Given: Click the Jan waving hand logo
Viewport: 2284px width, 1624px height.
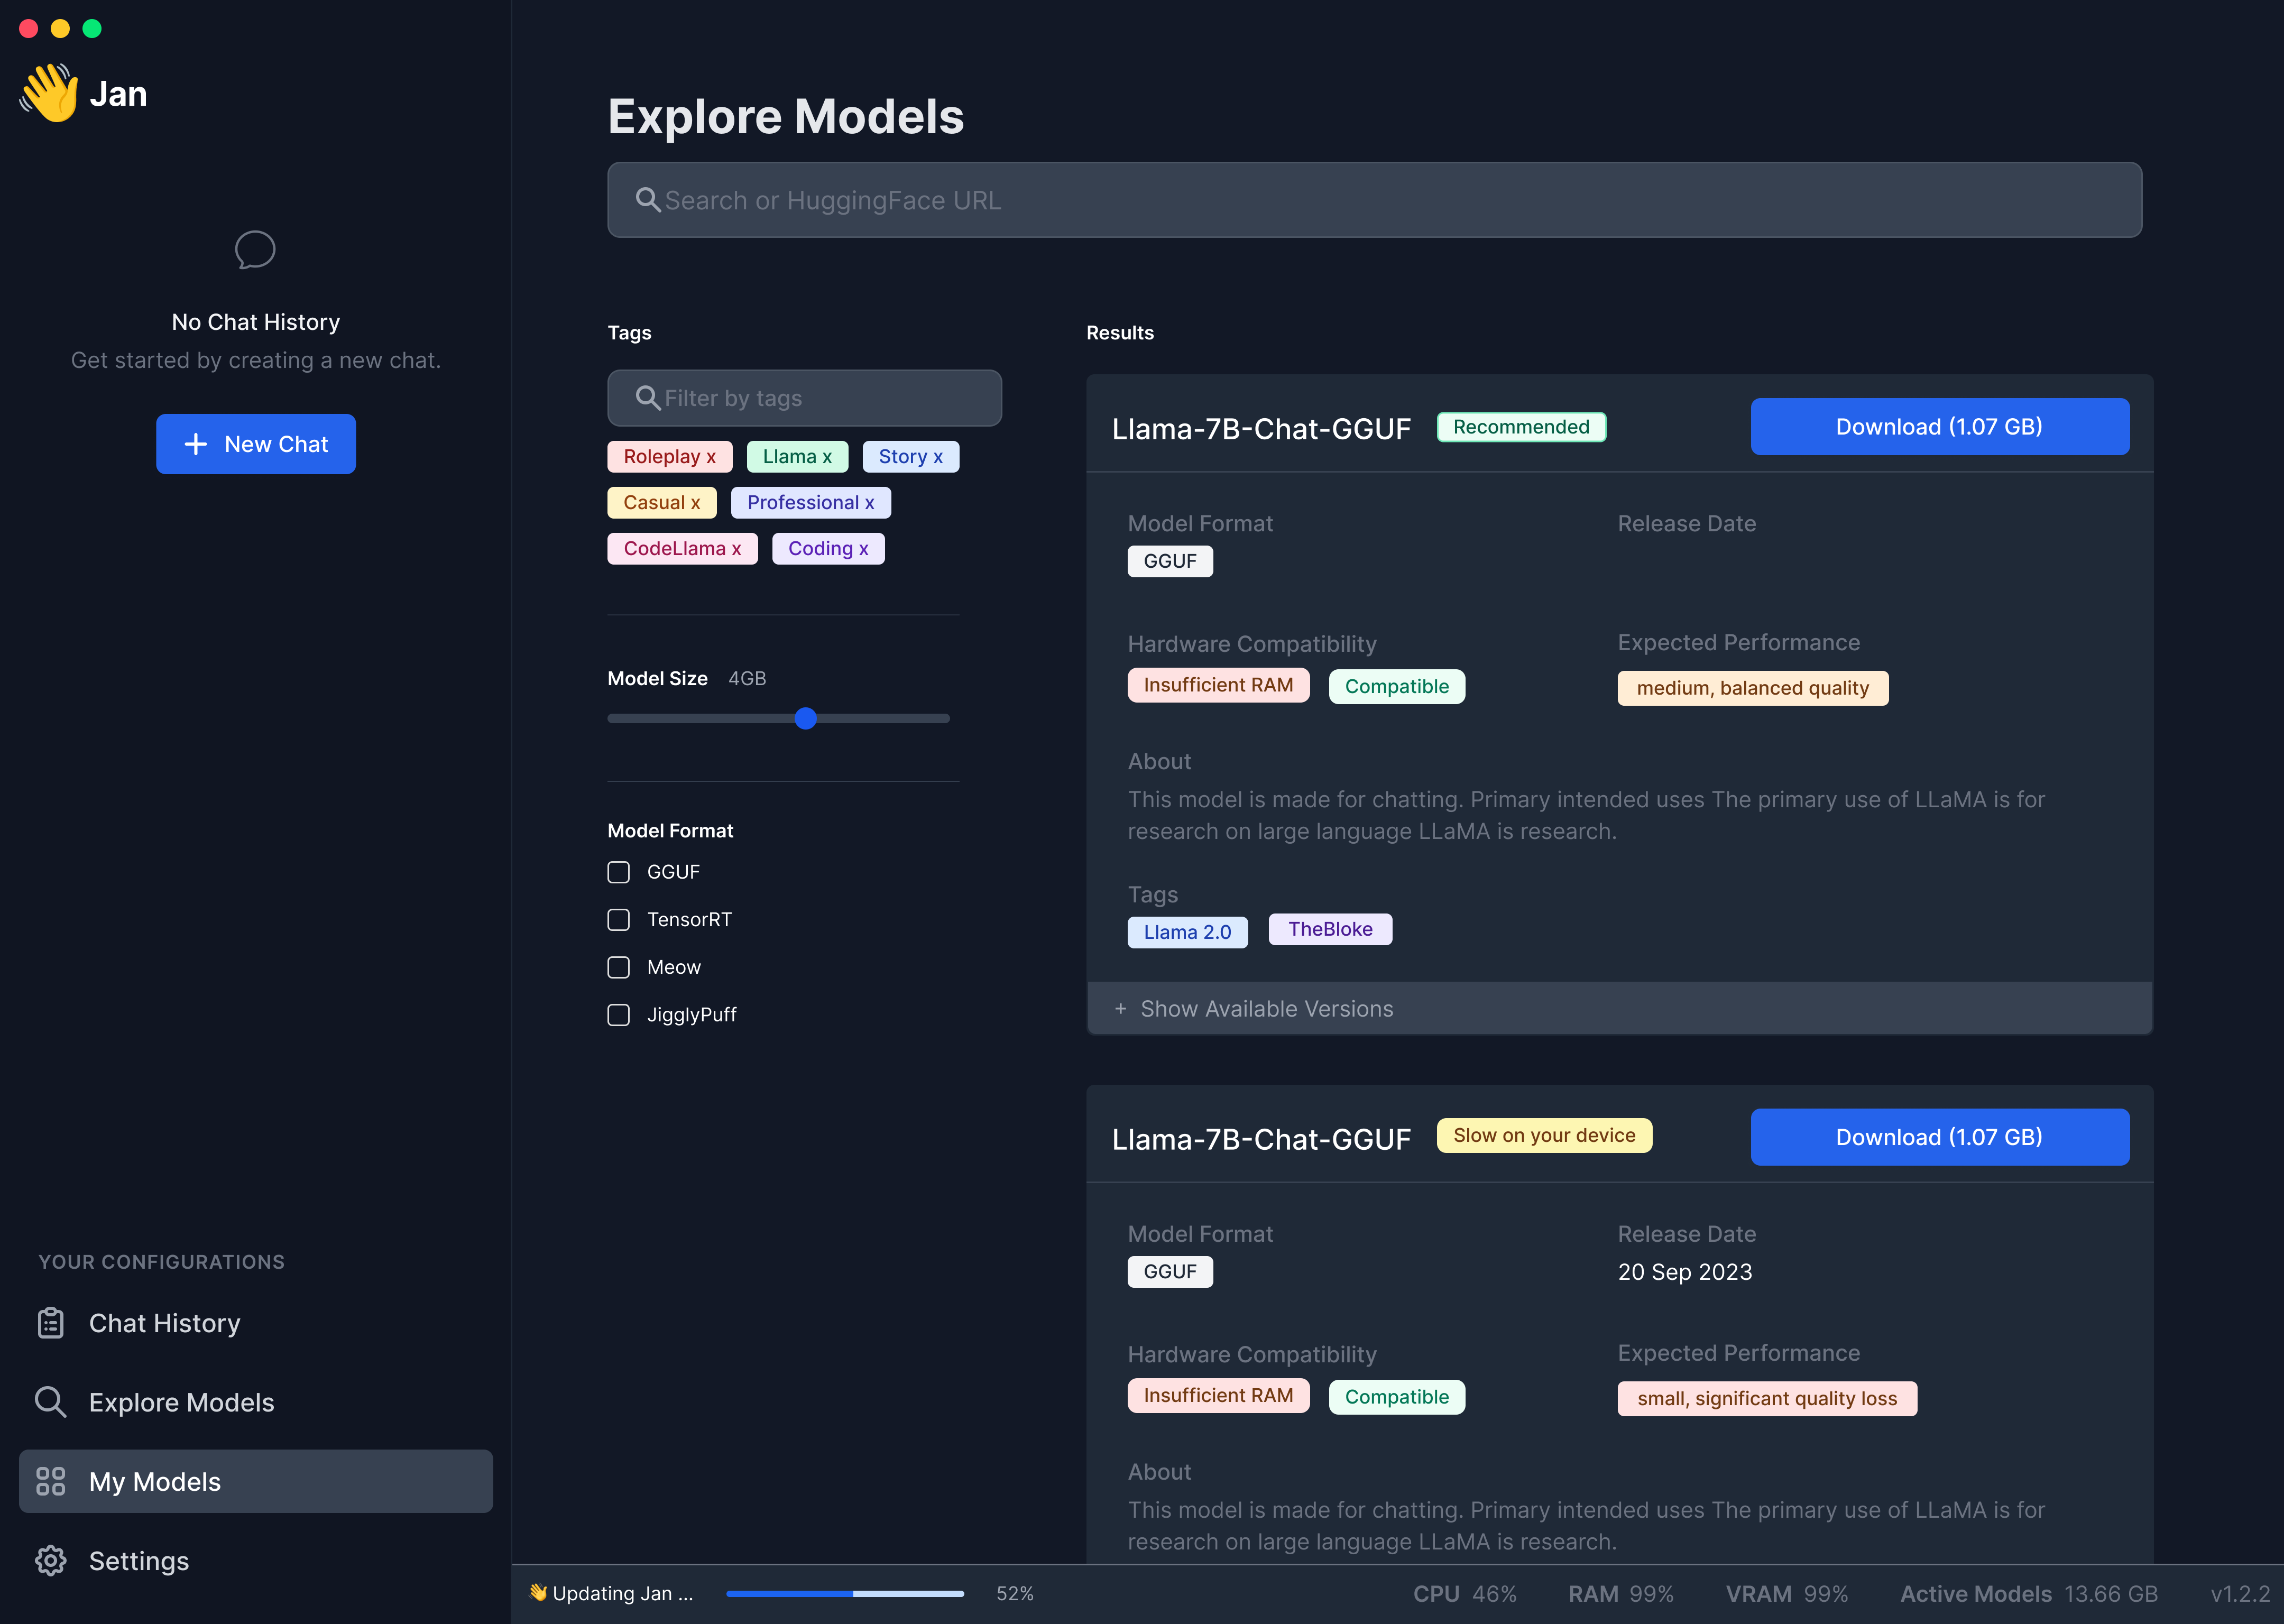Looking at the screenshot, I should tap(49, 93).
